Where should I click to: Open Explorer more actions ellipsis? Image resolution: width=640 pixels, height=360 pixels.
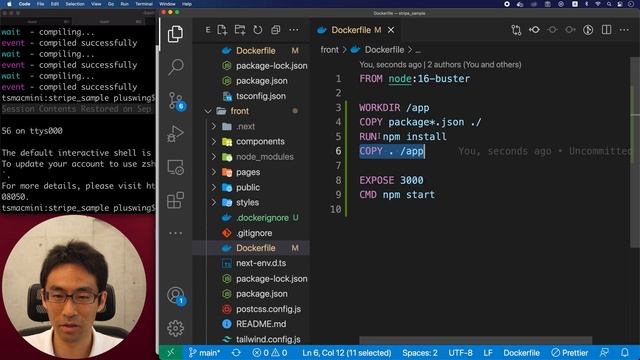293,30
